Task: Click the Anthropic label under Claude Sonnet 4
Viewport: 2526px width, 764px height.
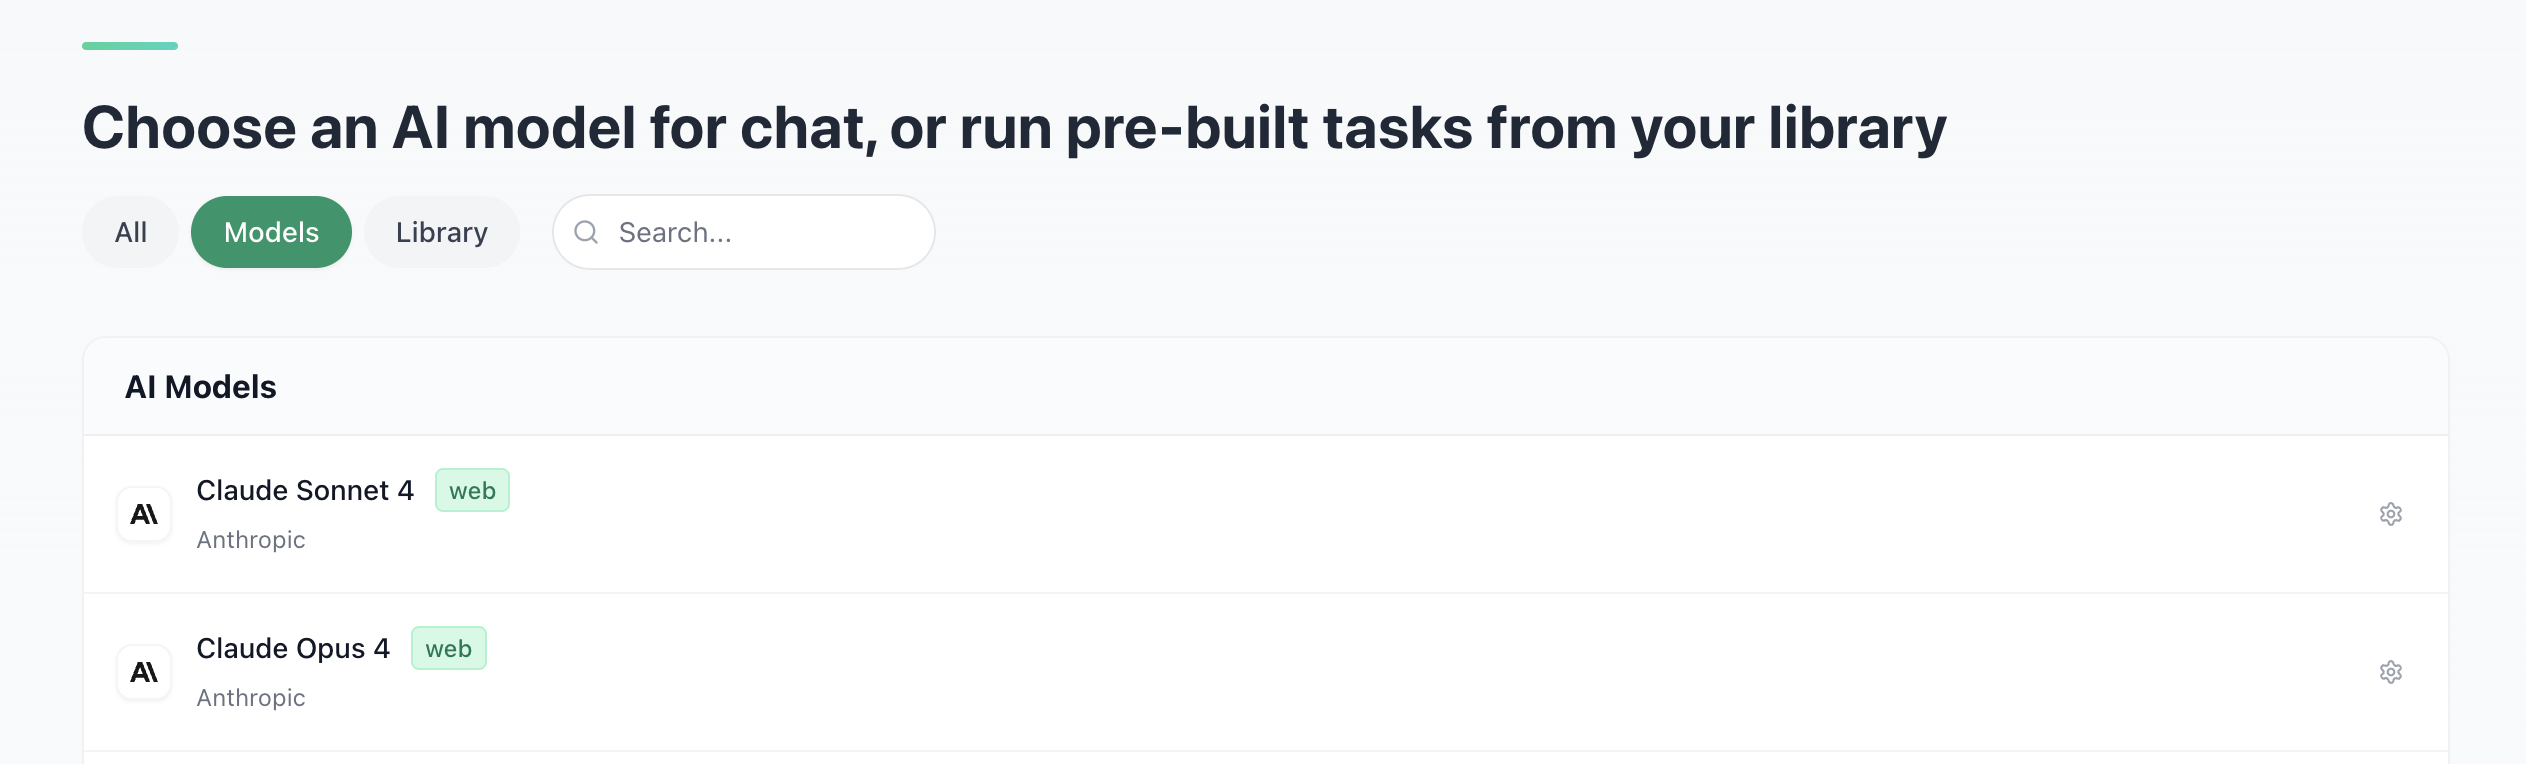Action: coord(251,540)
